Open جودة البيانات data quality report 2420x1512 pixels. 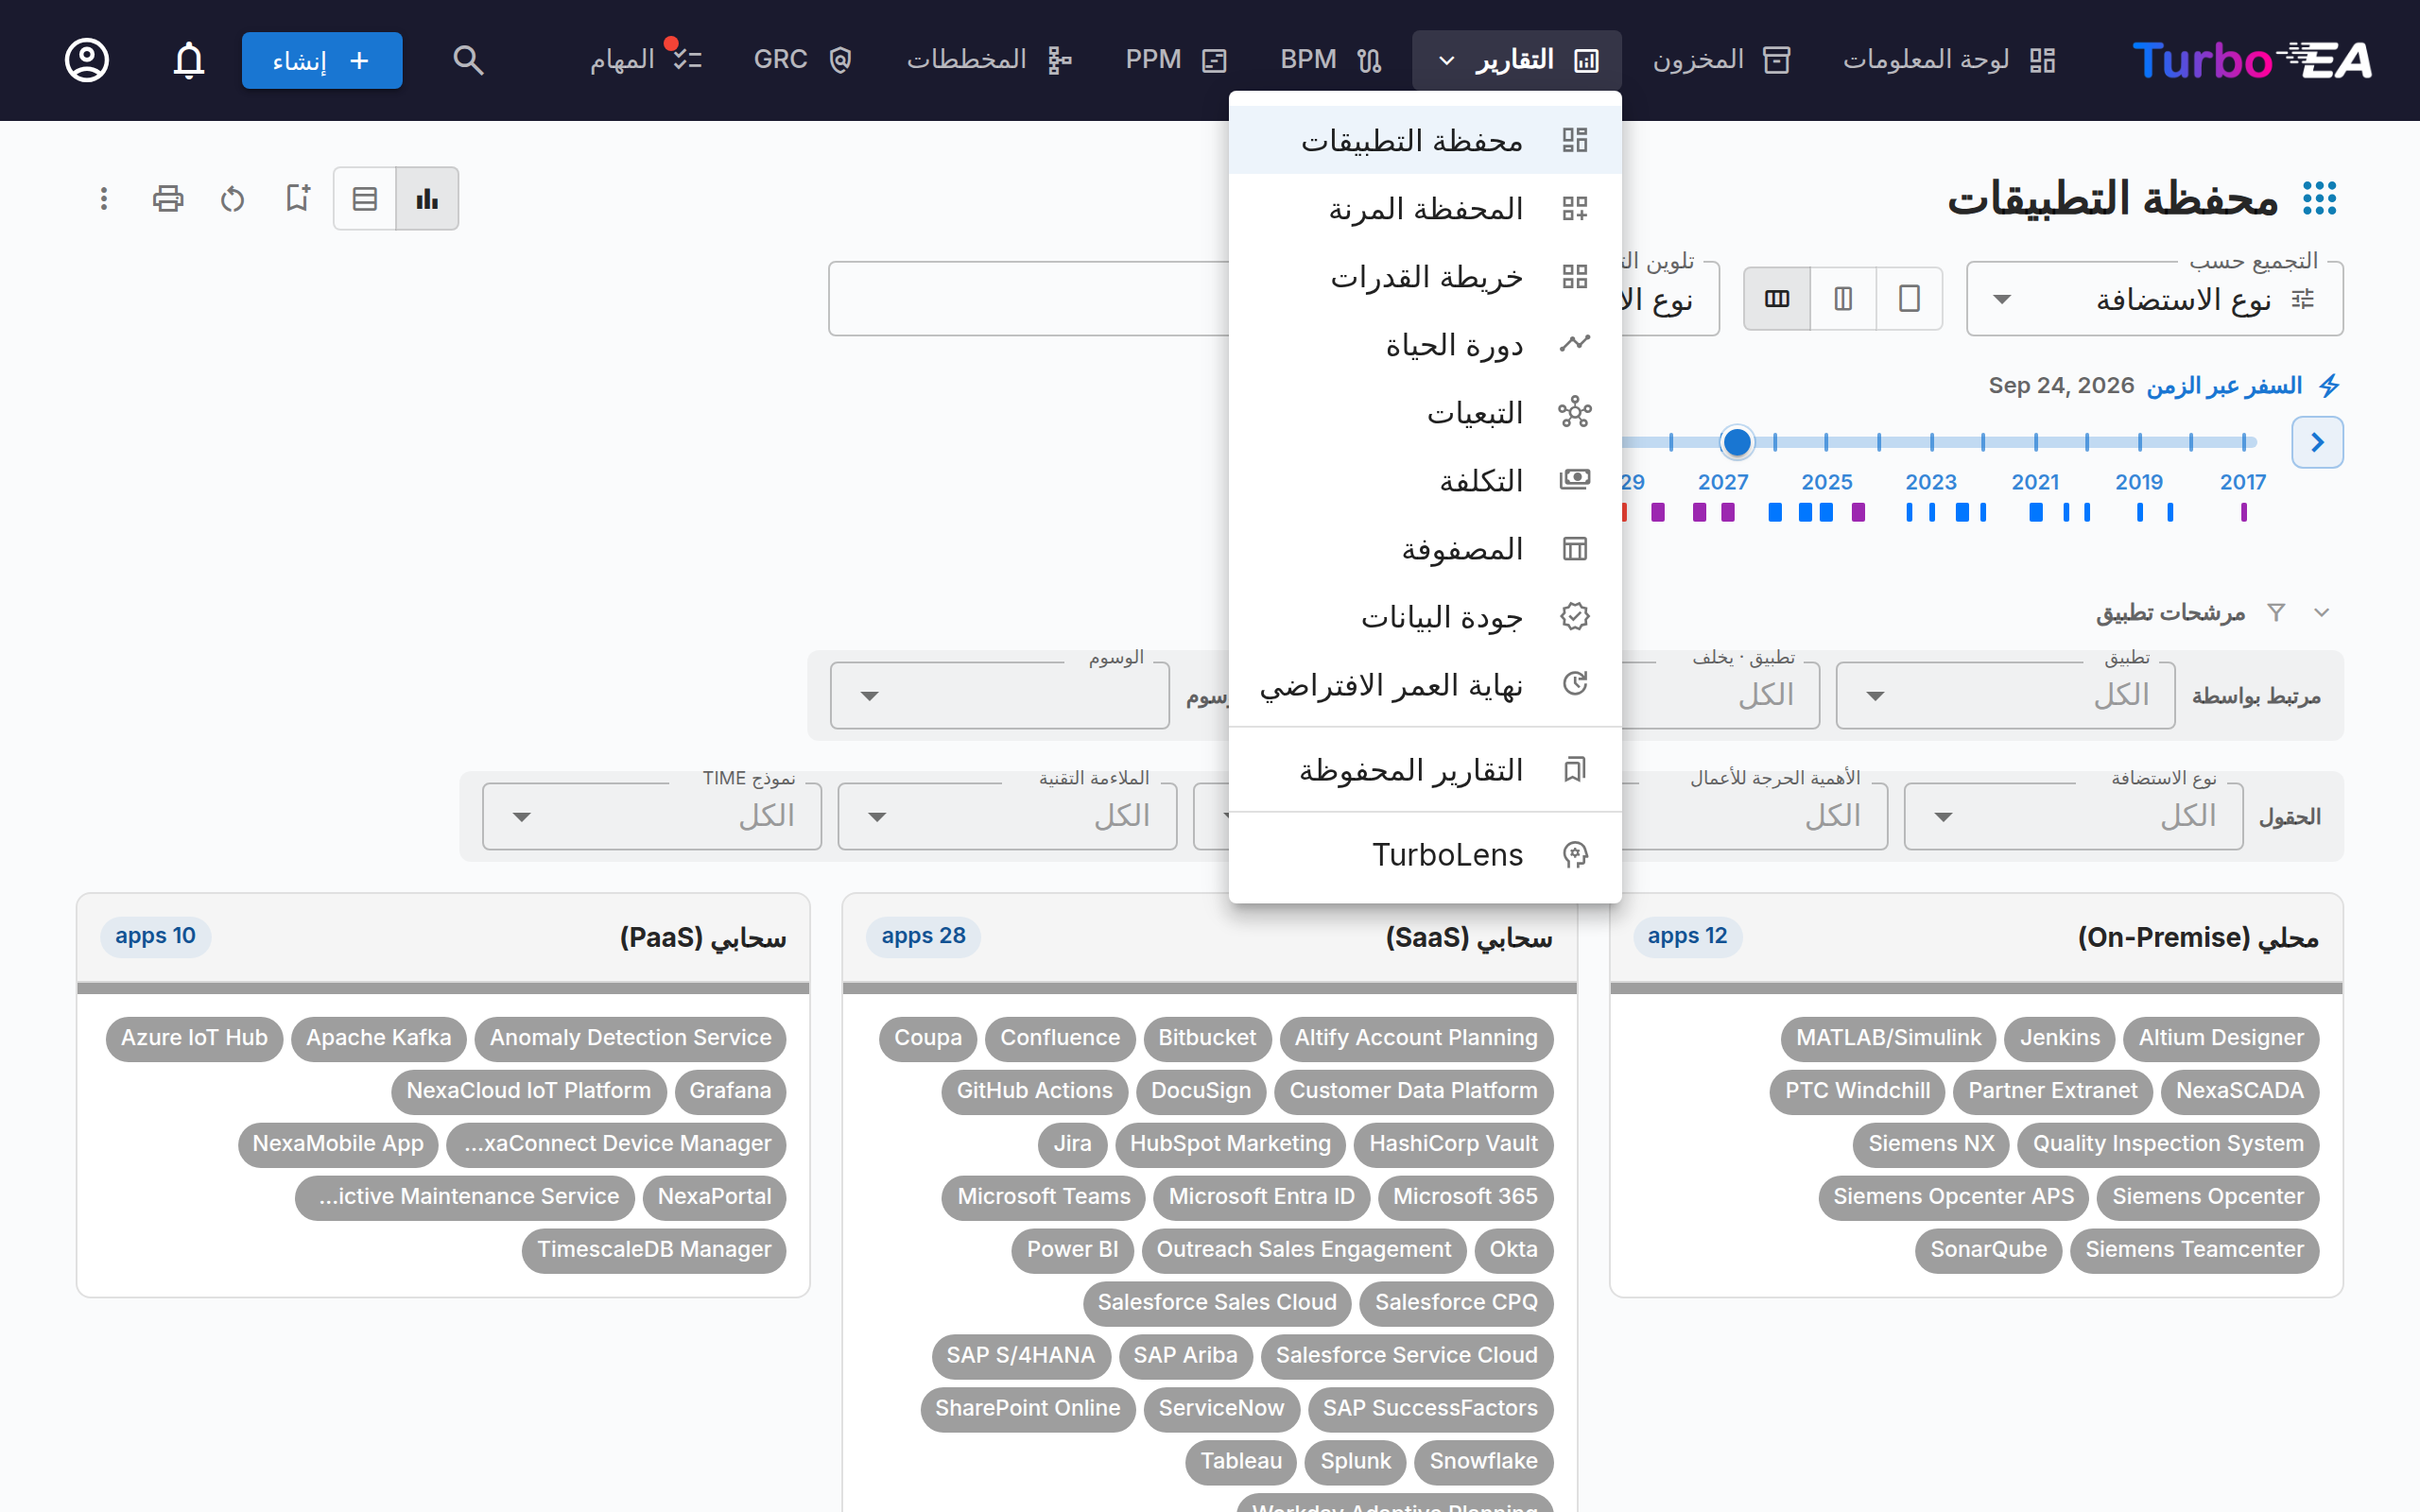click(x=1425, y=617)
